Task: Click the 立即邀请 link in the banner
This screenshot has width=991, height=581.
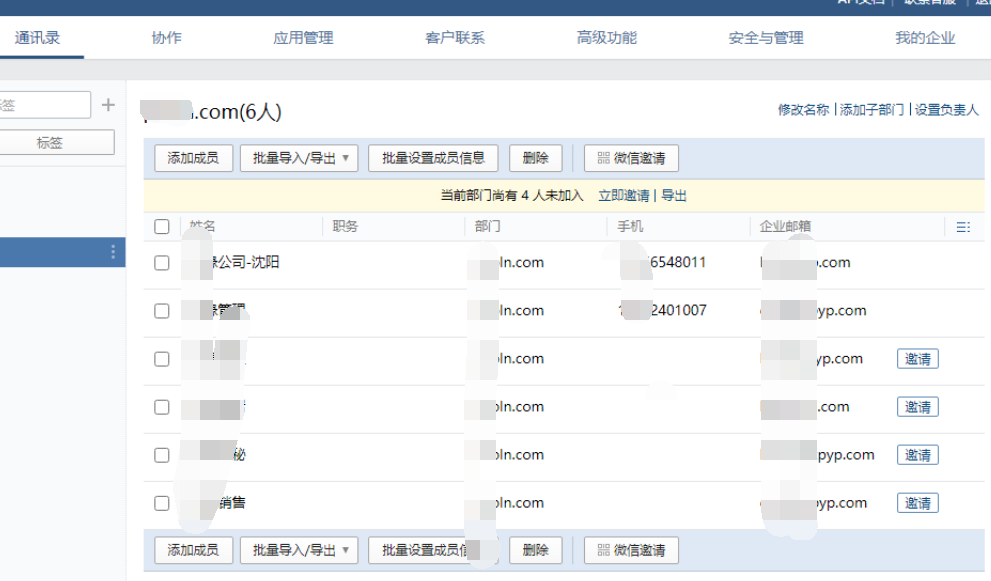Action: (x=623, y=195)
